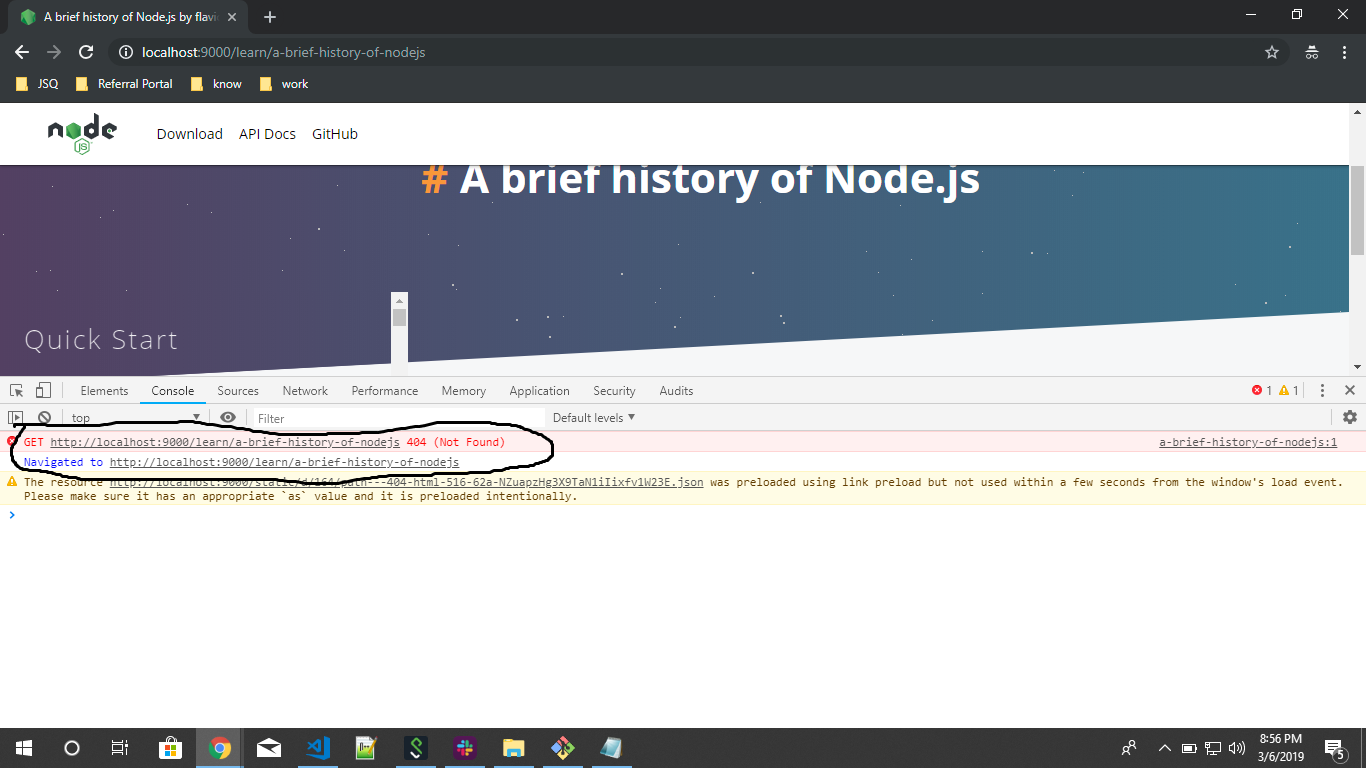The height and width of the screenshot is (768, 1366).
Task: Bookmark this page with the star
Action: tap(1272, 52)
